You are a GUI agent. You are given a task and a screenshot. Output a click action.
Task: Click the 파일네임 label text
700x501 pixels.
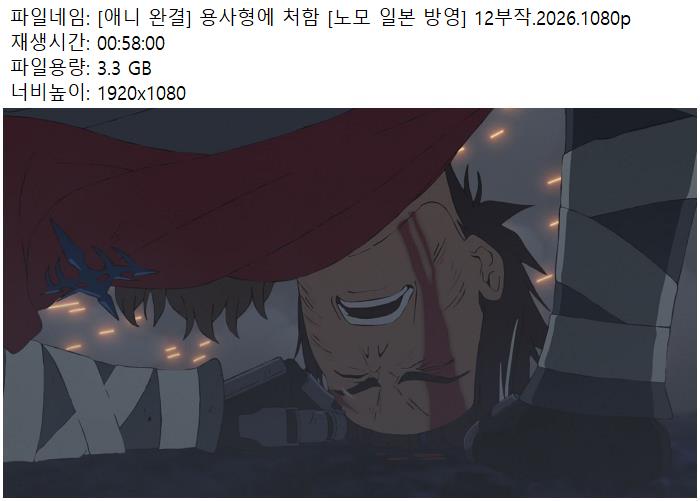50,18
